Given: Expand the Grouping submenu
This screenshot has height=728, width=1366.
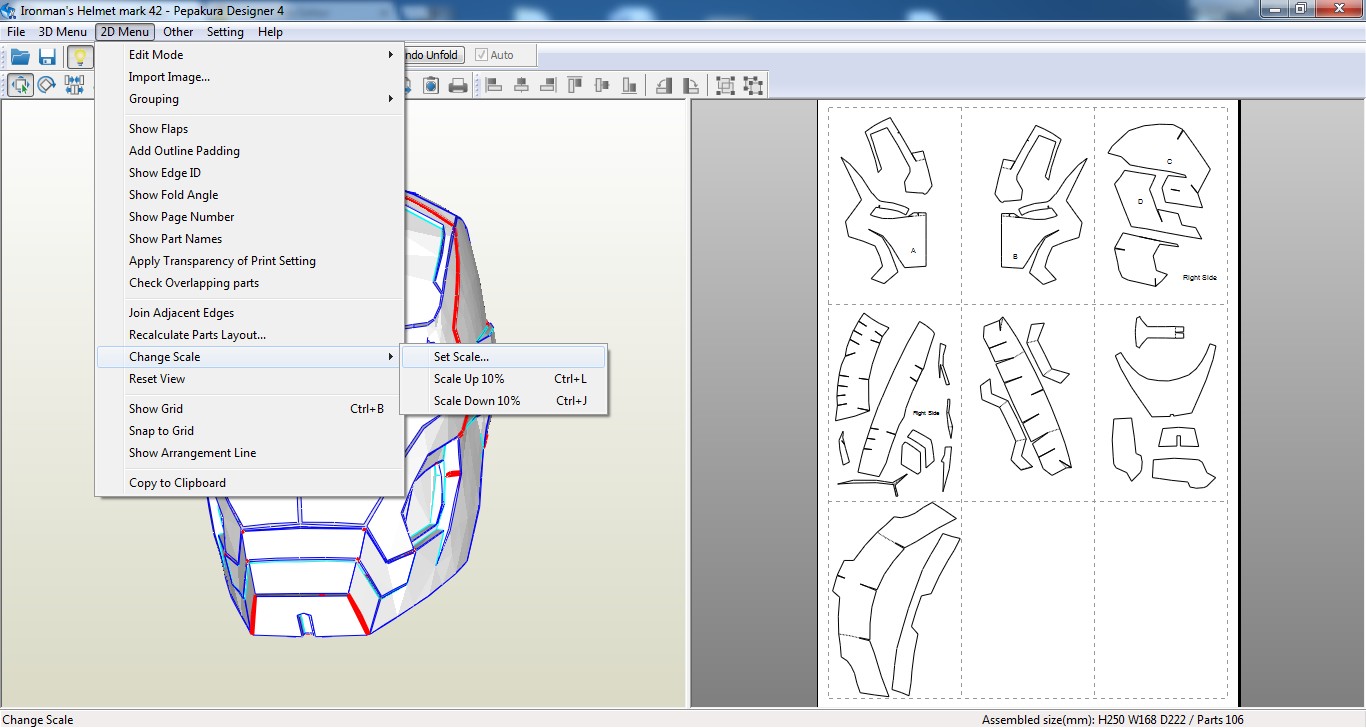Looking at the screenshot, I should [250, 99].
